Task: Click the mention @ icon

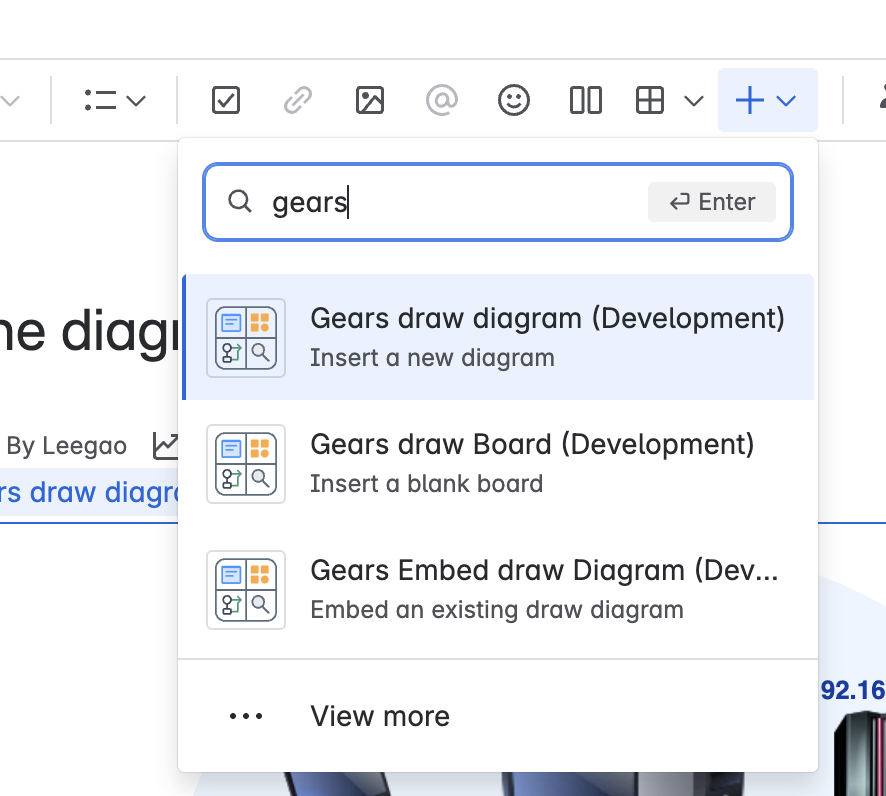Action: click(x=441, y=101)
